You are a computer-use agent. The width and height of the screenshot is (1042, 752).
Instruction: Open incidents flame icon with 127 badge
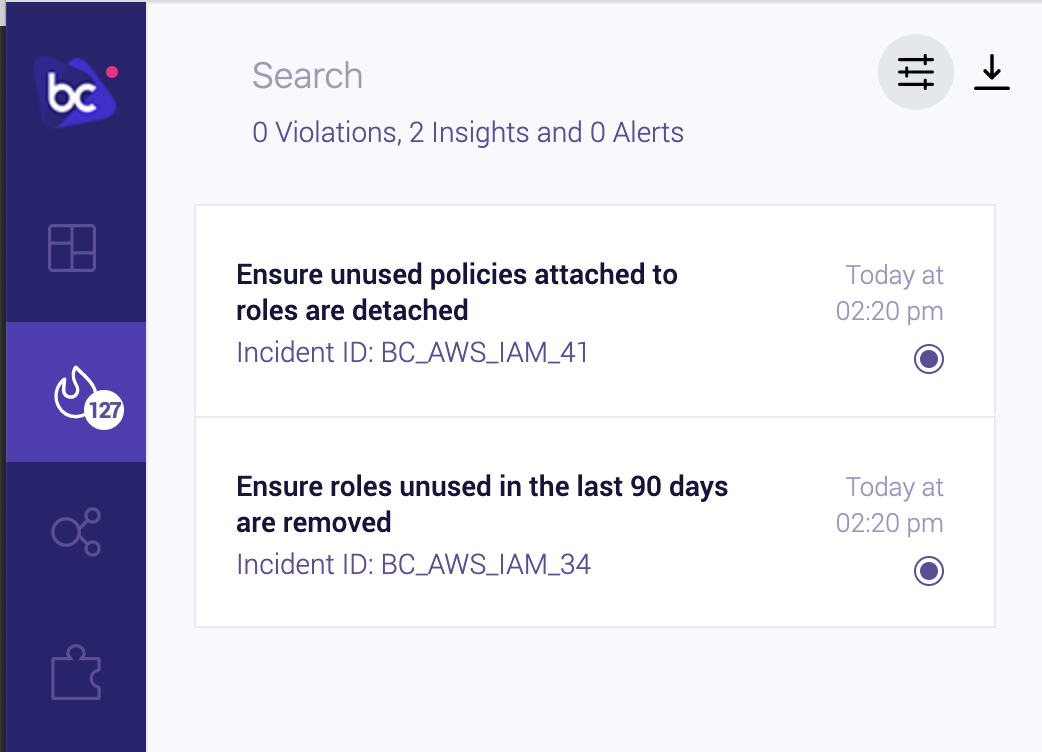pyautogui.click(x=76, y=392)
